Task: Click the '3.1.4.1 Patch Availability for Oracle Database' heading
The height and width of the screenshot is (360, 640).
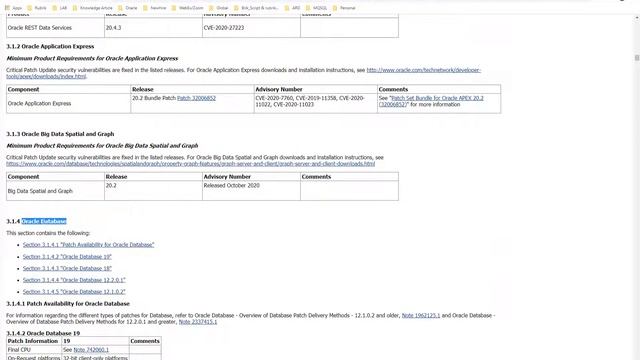Action: [68, 304]
